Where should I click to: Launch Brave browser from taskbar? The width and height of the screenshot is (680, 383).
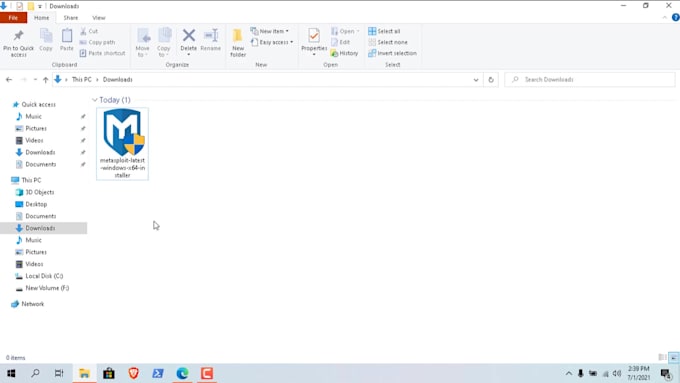pos(134,373)
